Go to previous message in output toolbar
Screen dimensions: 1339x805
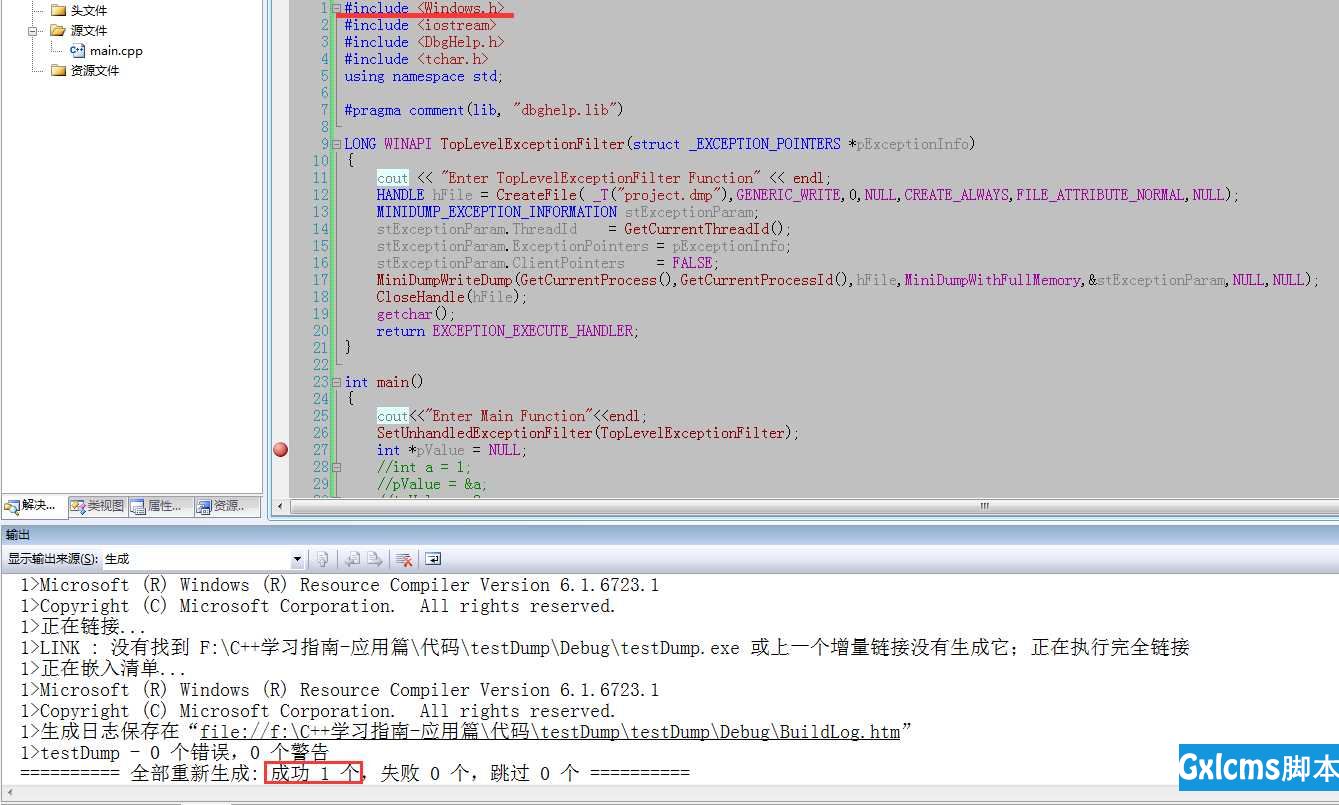coord(353,559)
